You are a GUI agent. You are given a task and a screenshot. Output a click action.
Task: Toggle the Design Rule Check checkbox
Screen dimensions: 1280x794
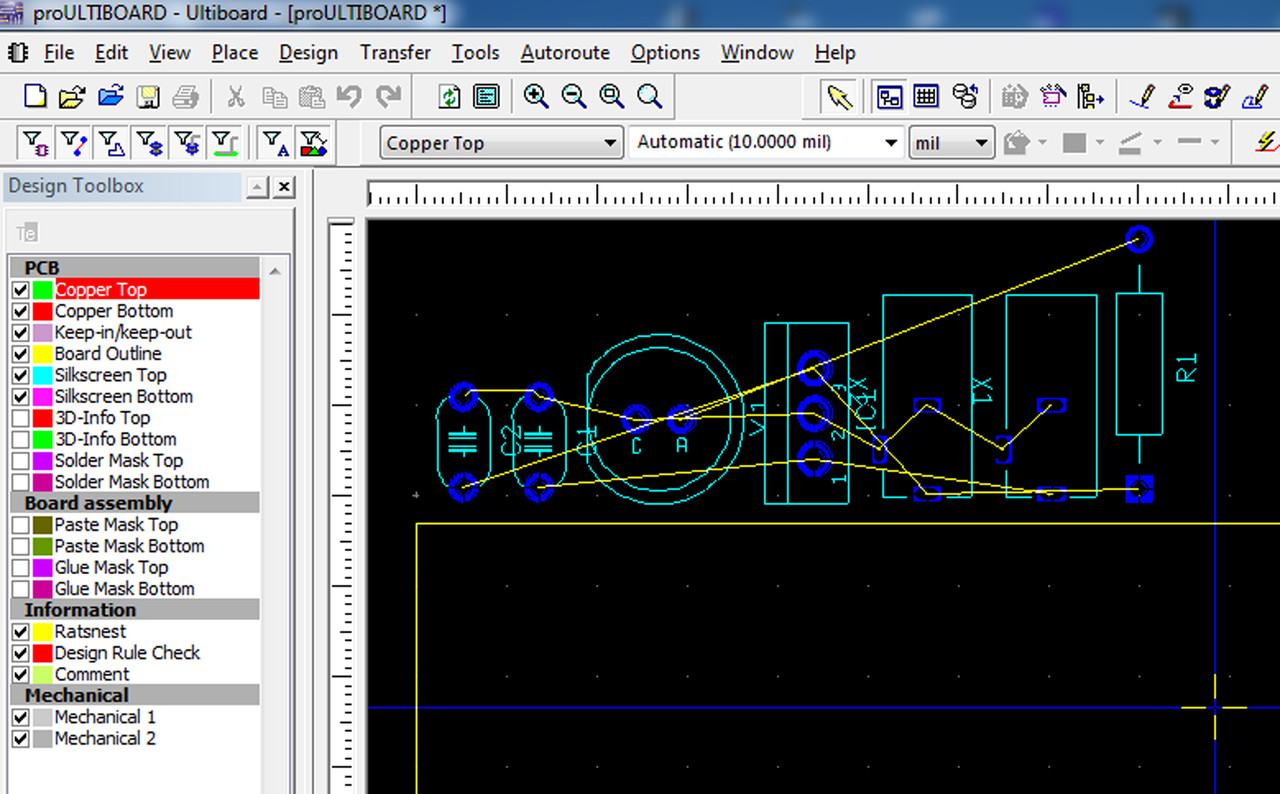(x=20, y=653)
